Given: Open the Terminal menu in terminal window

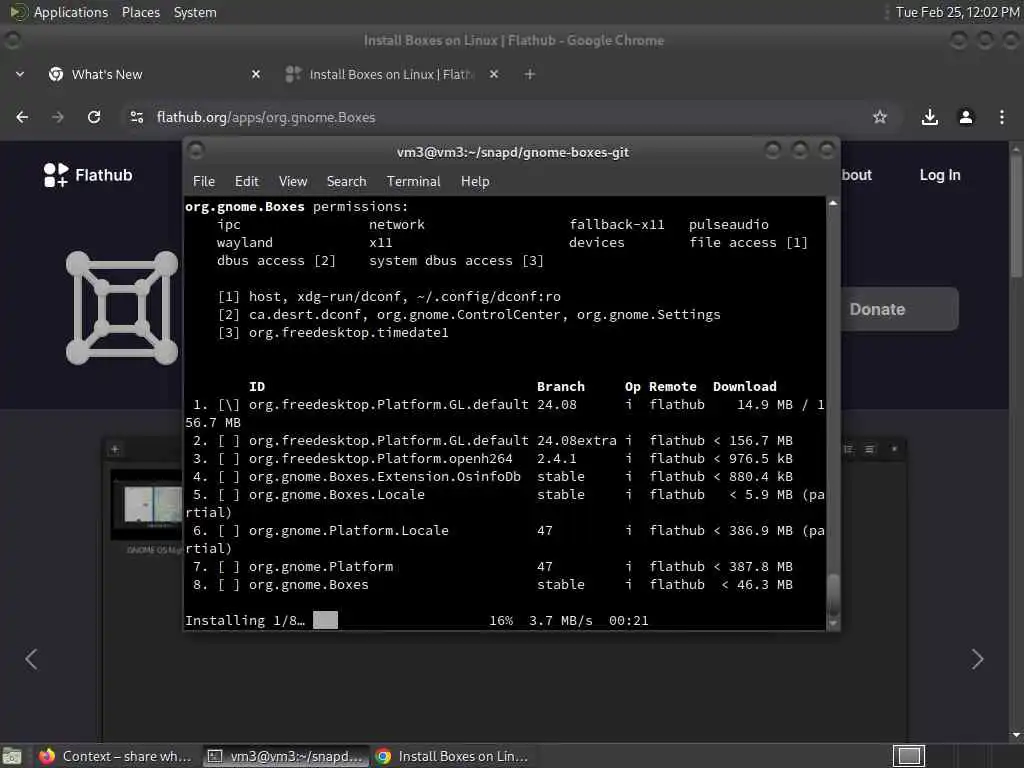Looking at the screenshot, I should point(413,182).
